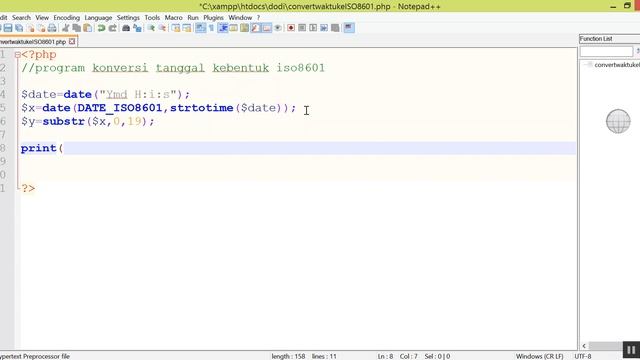The height and width of the screenshot is (360, 640).
Task: Click Run Macro Multiple Times icon
Action: tap(324, 28)
